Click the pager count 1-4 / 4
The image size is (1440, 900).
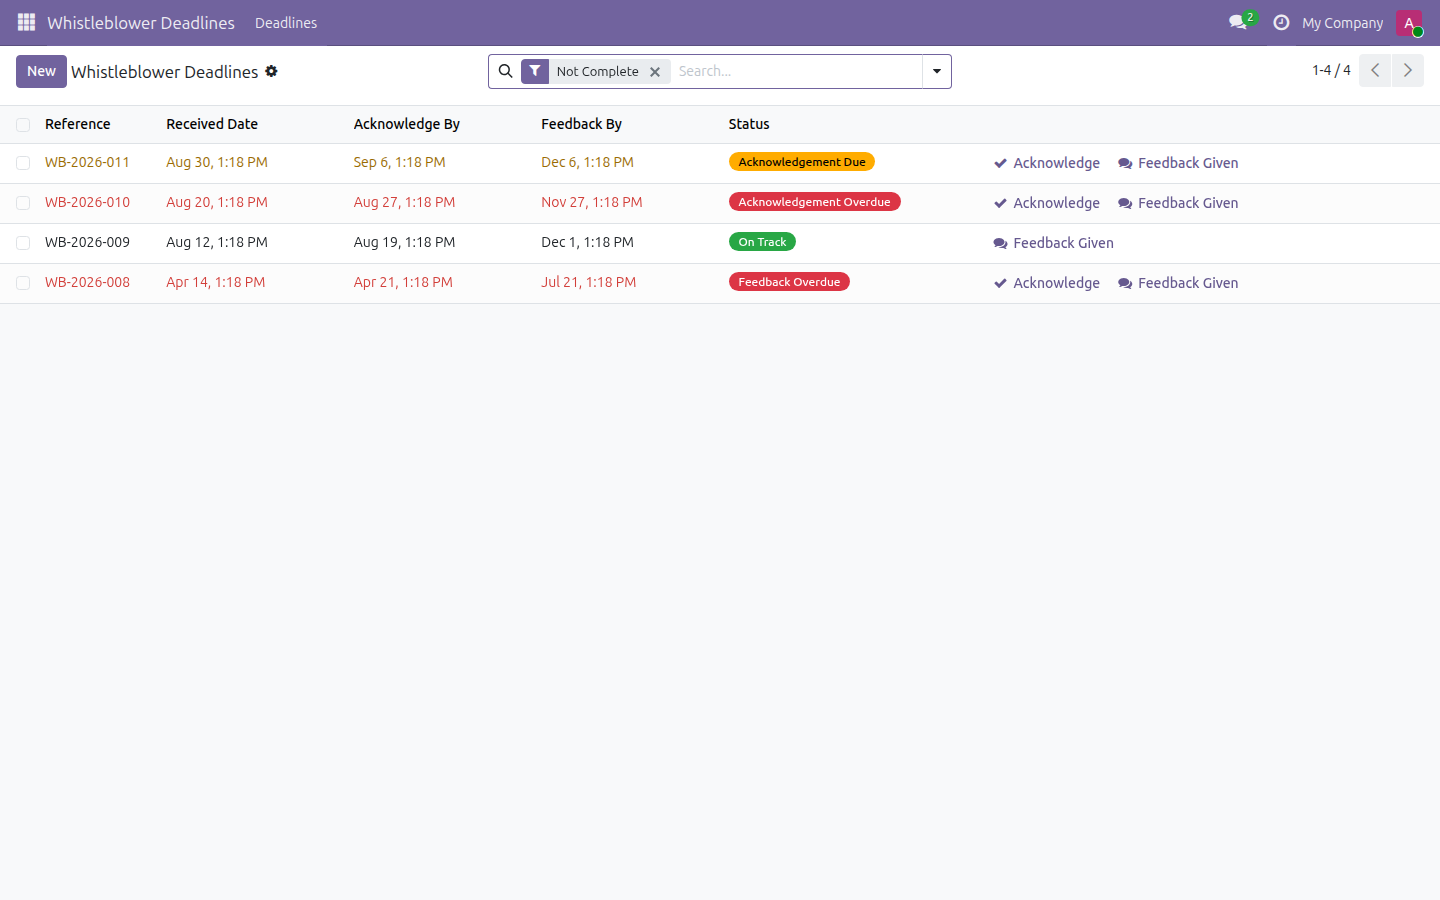(x=1331, y=70)
